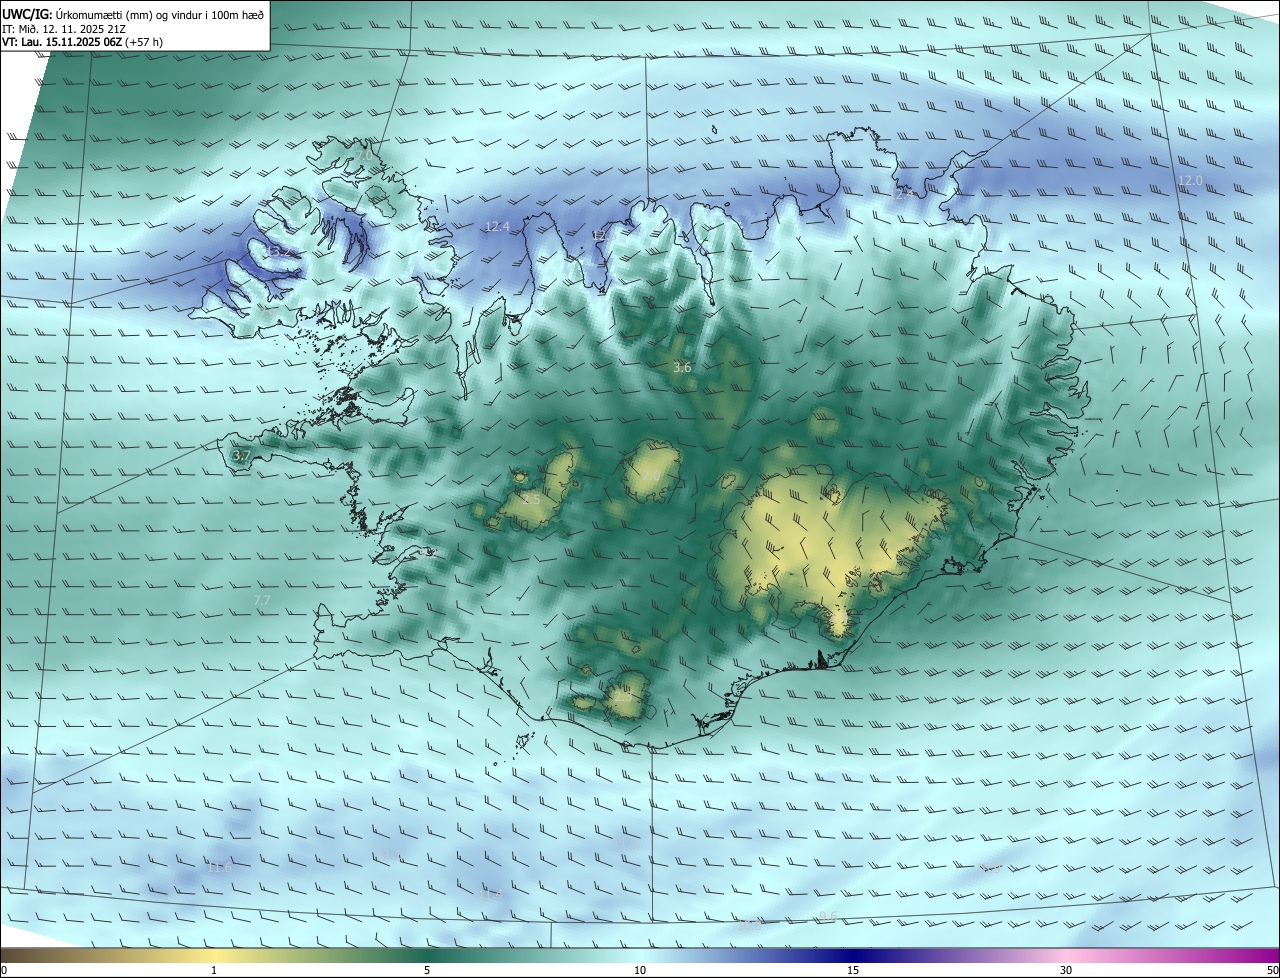Click the 3.7 value label on Snæfellsnes peninsula
The image size is (1280, 978).
(x=241, y=456)
